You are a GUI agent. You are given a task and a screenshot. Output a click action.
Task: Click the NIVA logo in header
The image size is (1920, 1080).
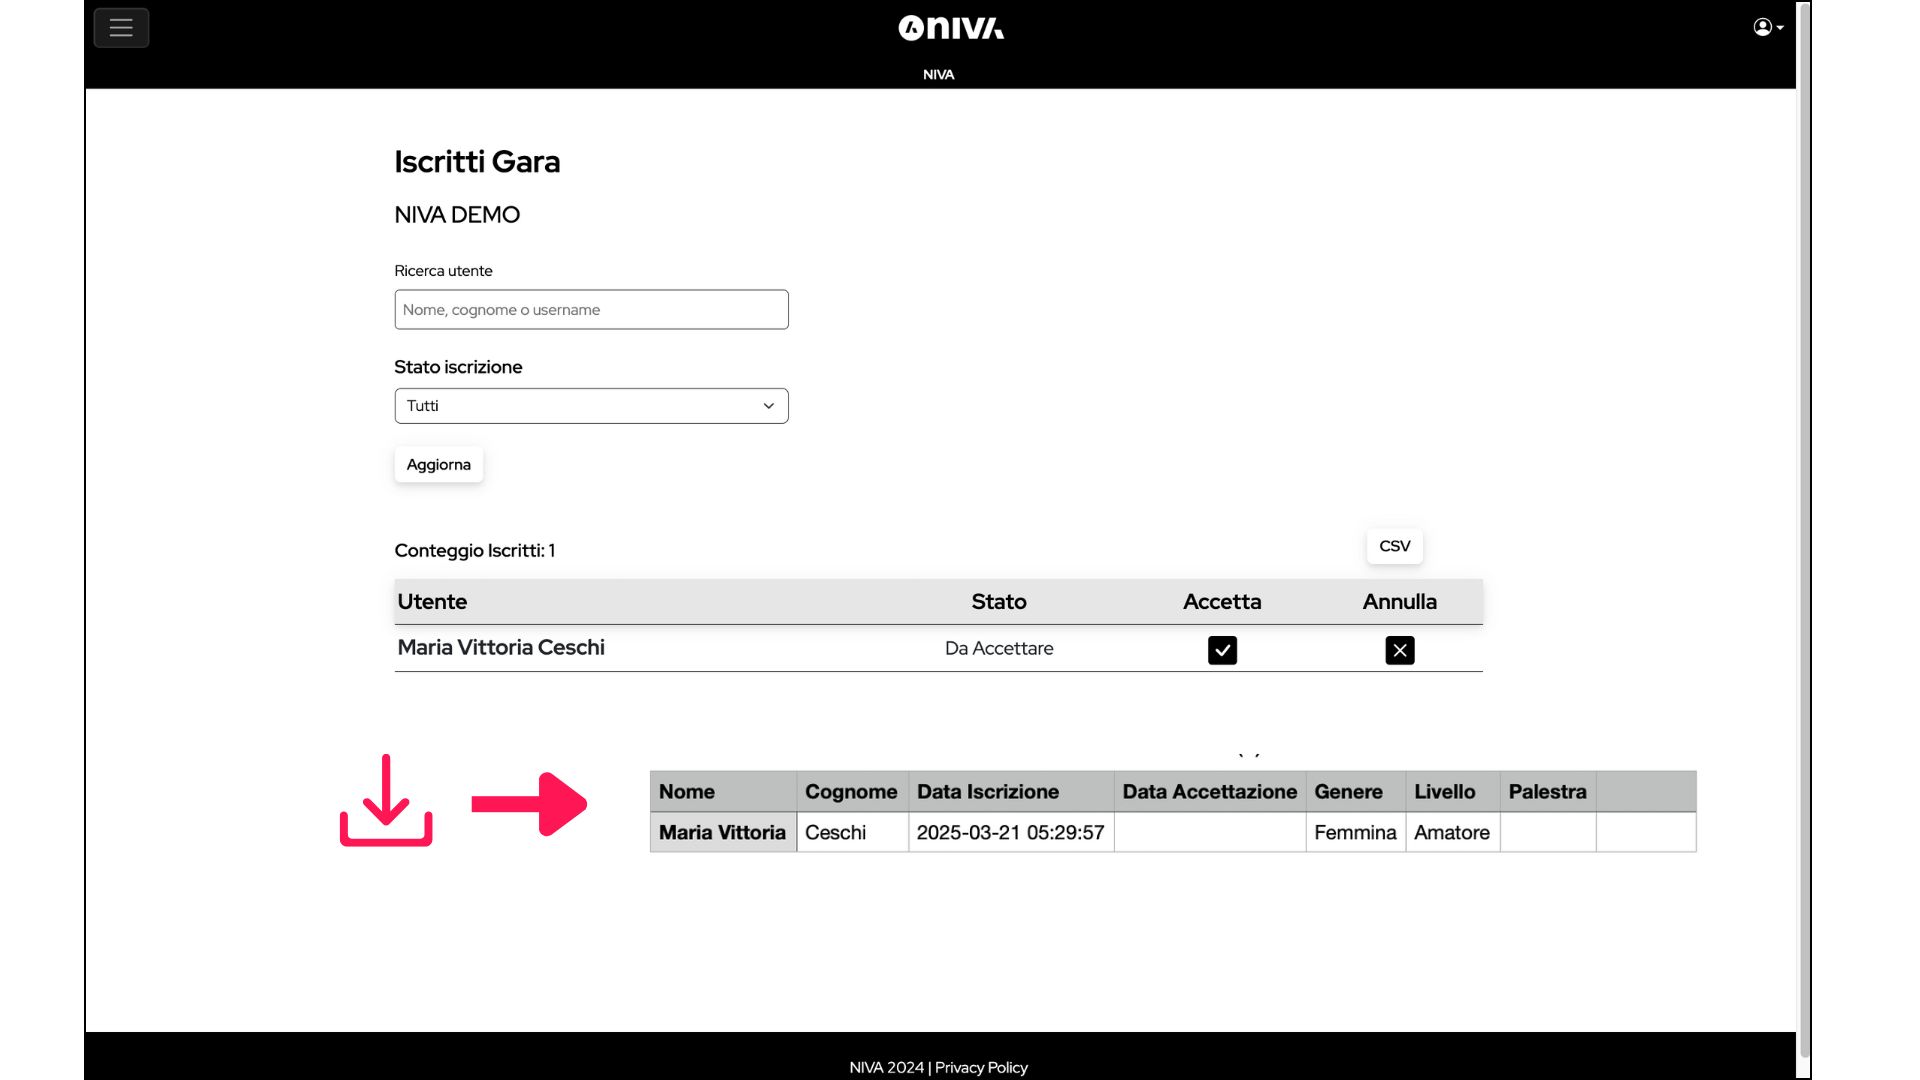point(950,28)
